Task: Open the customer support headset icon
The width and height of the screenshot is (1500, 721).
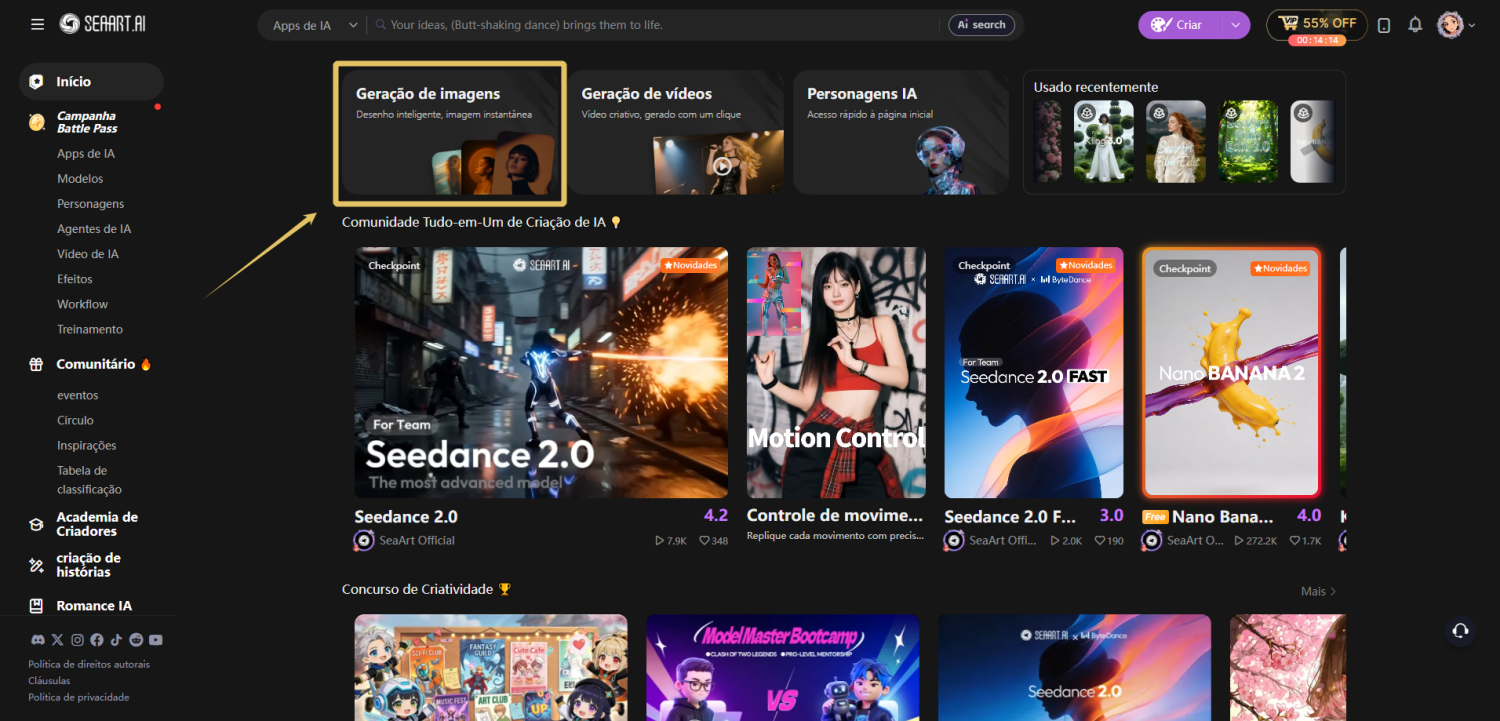Action: [x=1460, y=630]
